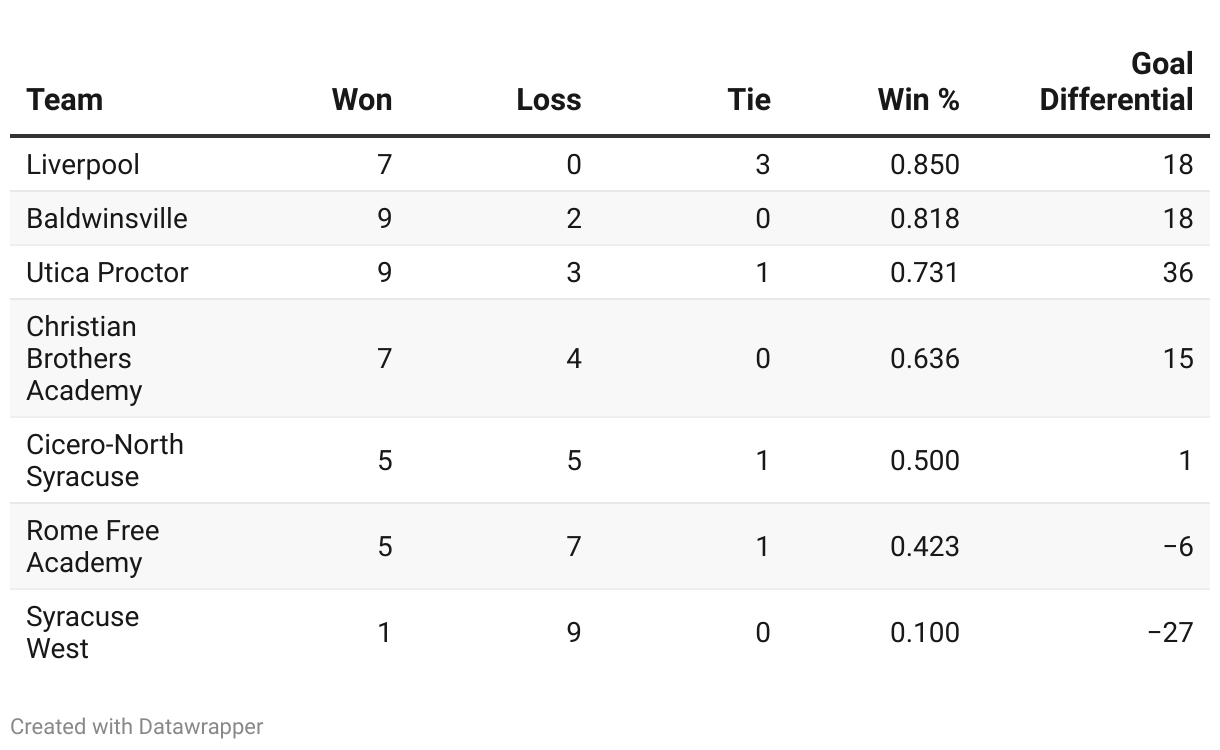
Task: Select the Liverpool team row
Action: pos(83,165)
